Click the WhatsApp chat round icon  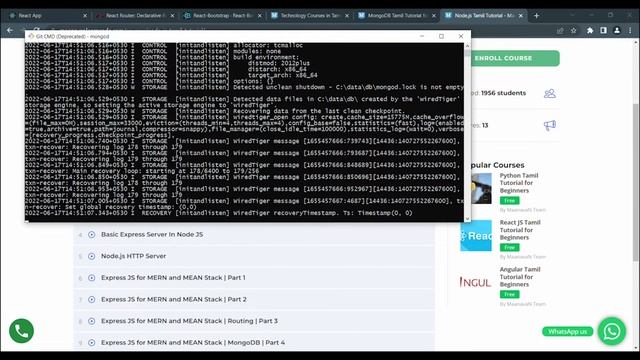[x=612, y=331]
